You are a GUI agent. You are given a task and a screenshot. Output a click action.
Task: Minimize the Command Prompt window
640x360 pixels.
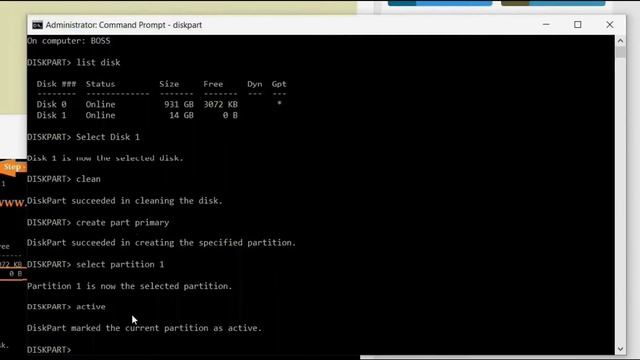click(x=546, y=24)
